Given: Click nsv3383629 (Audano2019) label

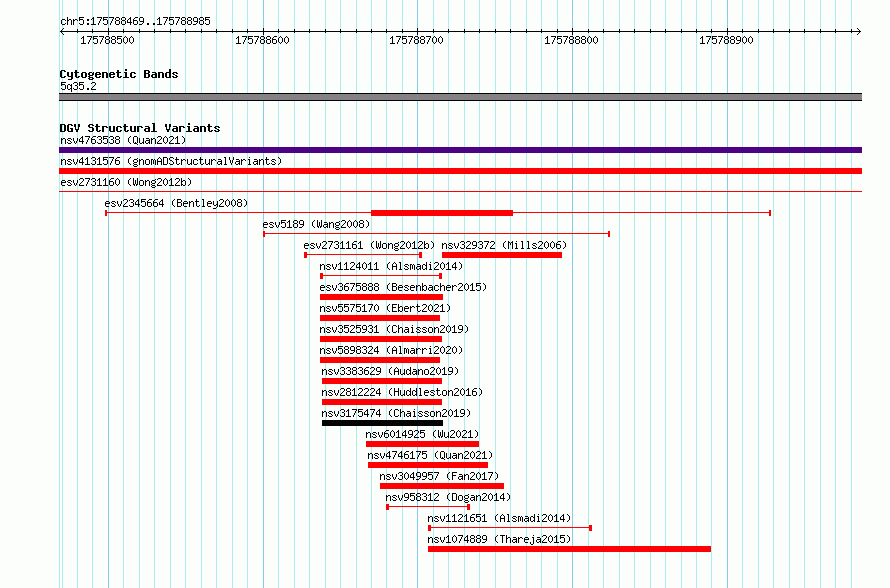Looking at the screenshot, I should 390,371.
